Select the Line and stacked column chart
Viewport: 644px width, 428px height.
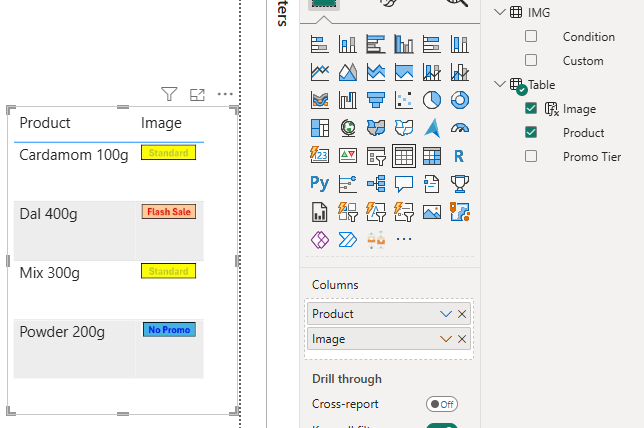coord(432,72)
